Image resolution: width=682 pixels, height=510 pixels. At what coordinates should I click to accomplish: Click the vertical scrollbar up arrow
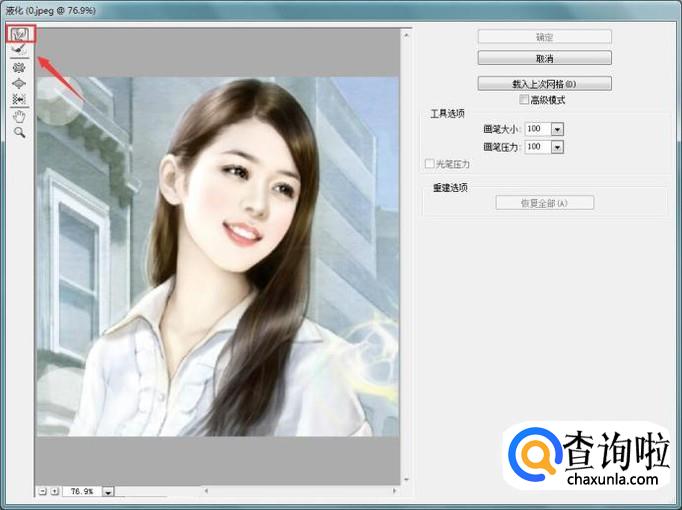(406, 34)
